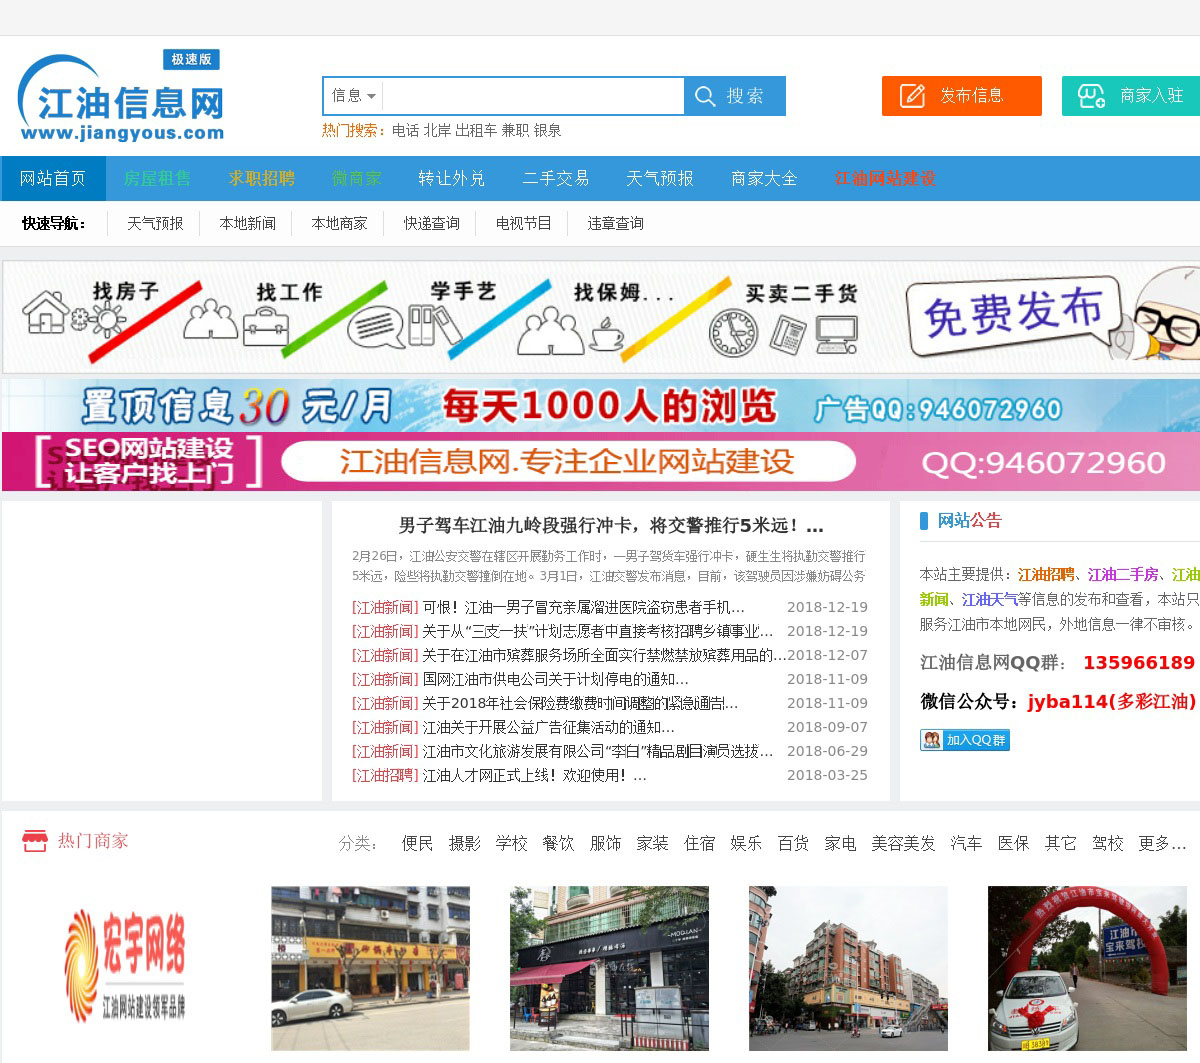Go to 求职招聘 in the main menu
1200x1063 pixels.
pyautogui.click(x=261, y=178)
